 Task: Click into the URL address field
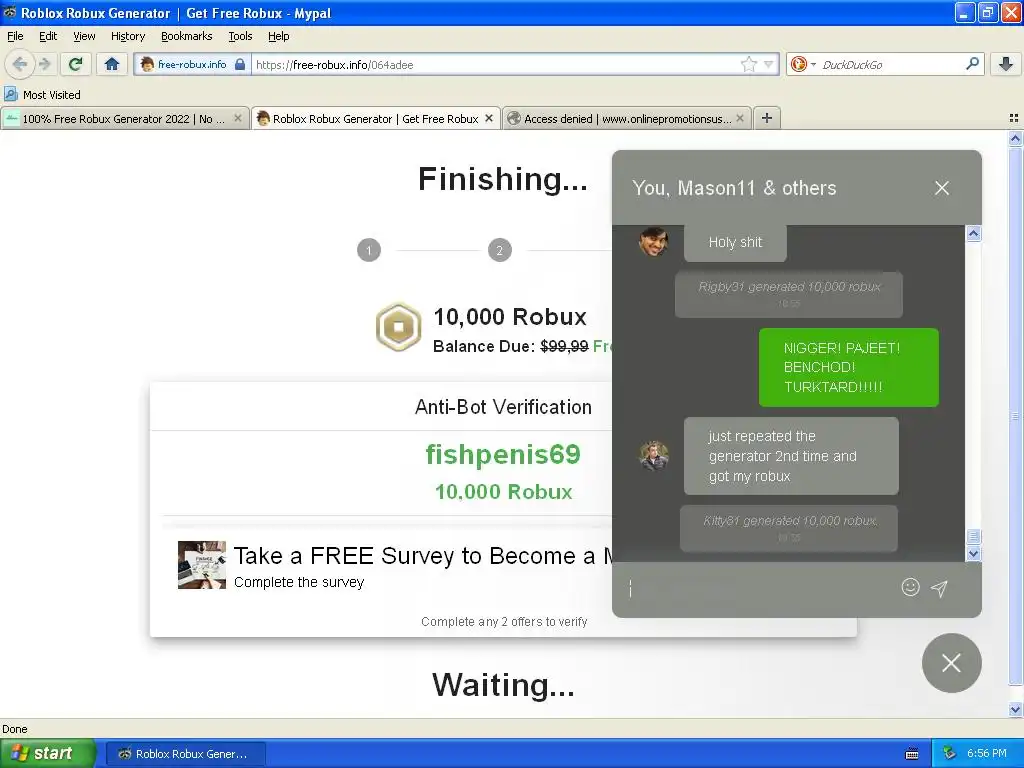[x=496, y=64]
